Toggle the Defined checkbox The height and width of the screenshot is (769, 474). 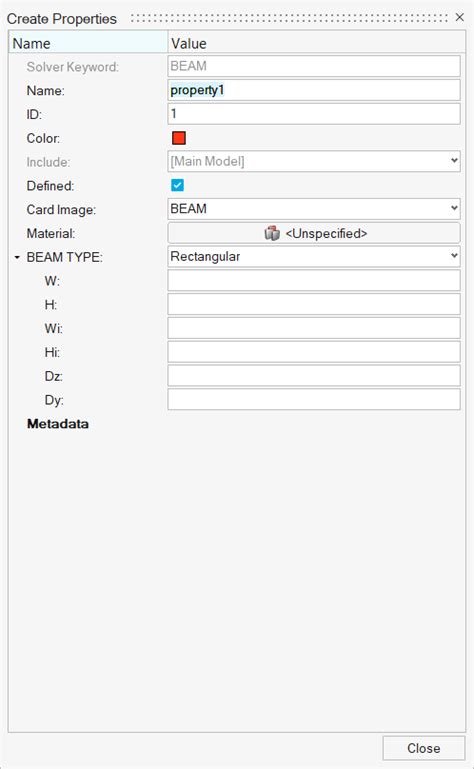(178, 185)
